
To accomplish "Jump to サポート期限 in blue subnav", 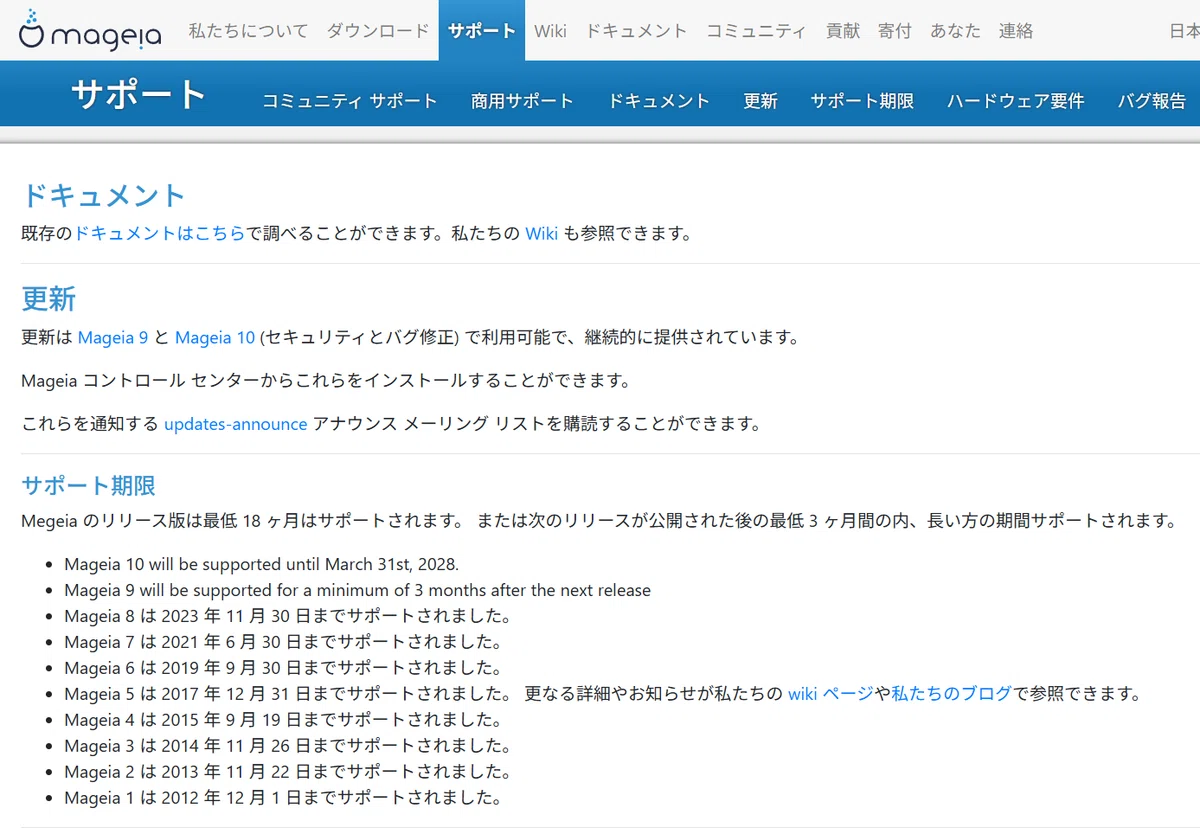I will 862,101.
